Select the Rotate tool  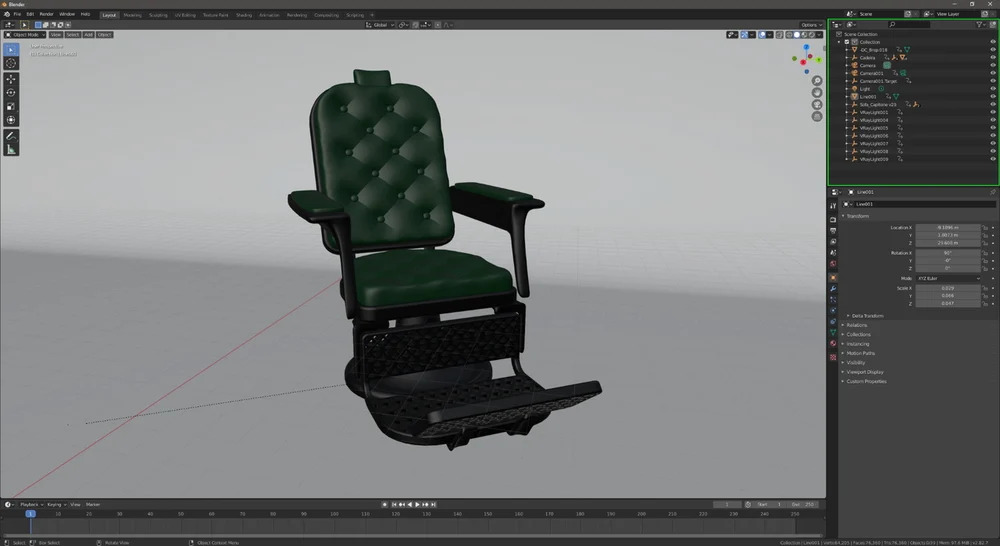[11, 92]
